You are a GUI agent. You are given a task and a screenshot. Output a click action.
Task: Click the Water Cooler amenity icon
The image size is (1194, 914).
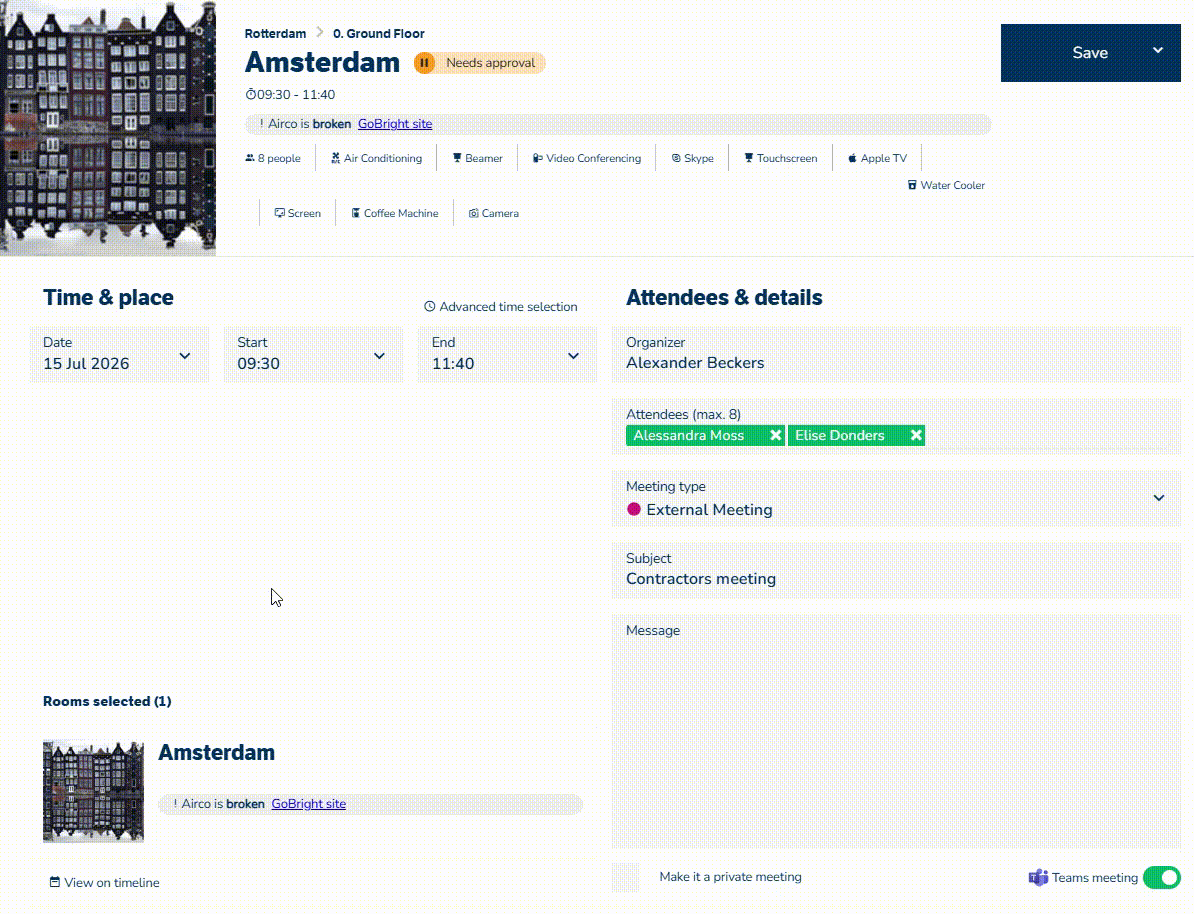click(x=912, y=185)
